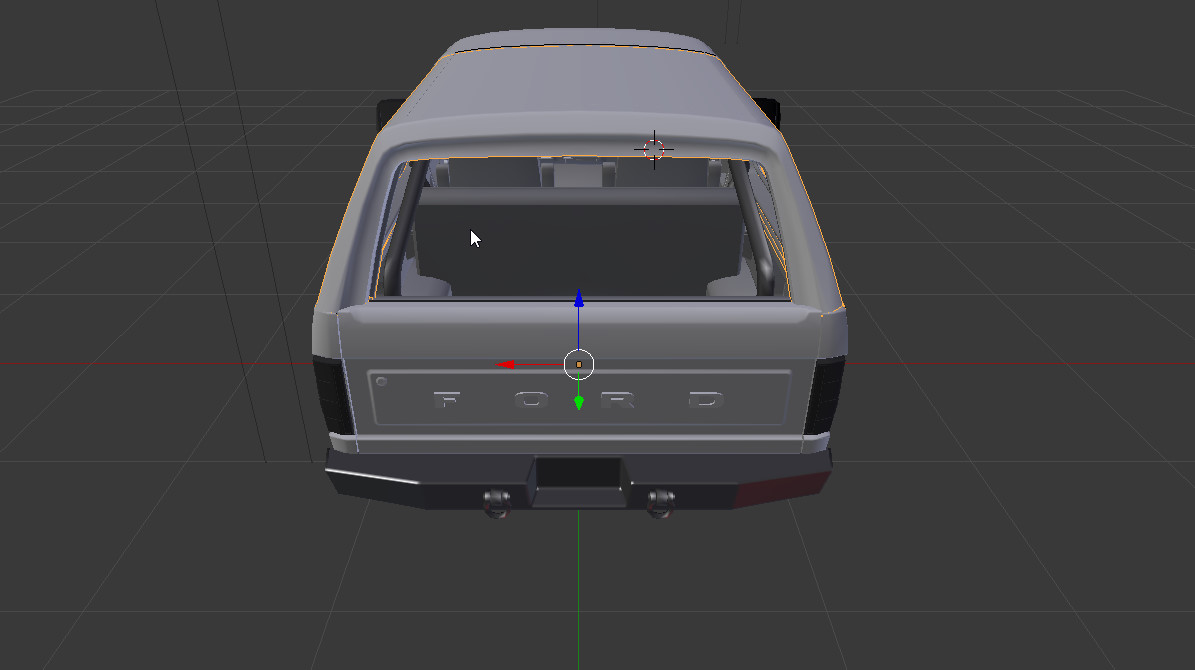Select the left tow hook on bumper

click(497, 503)
